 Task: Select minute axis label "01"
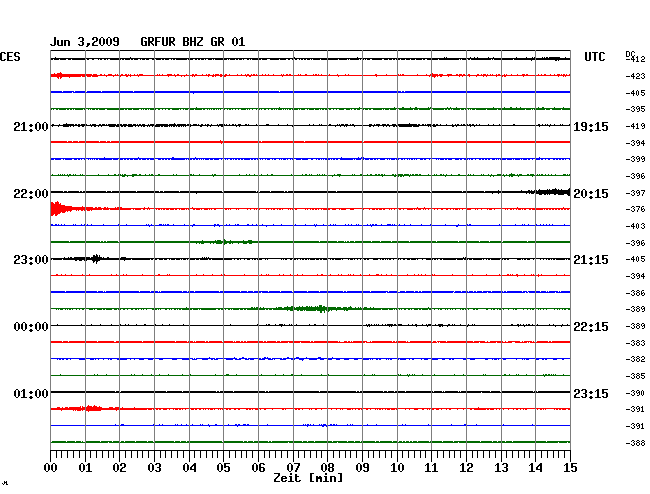point(85,467)
